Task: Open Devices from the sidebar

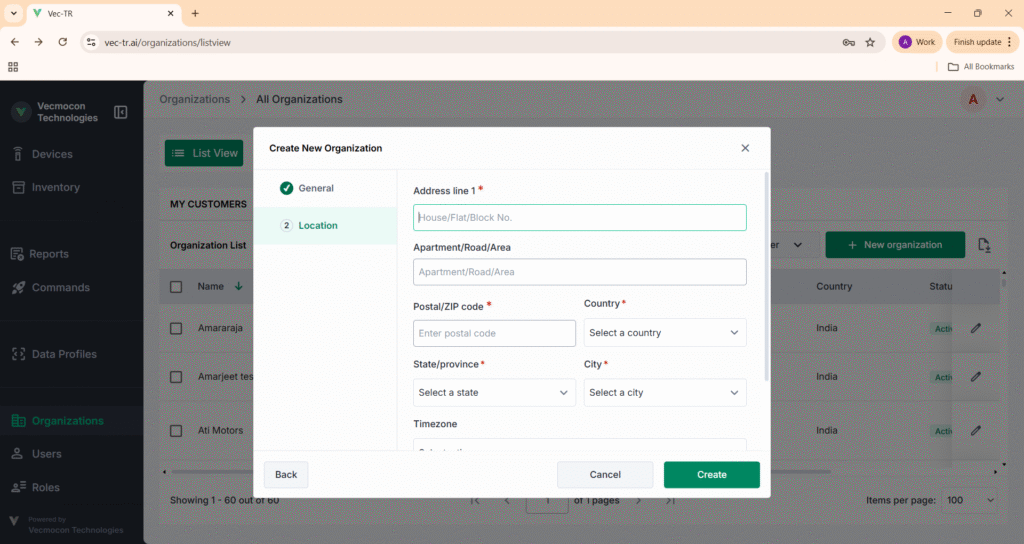Action: (x=52, y=154)
